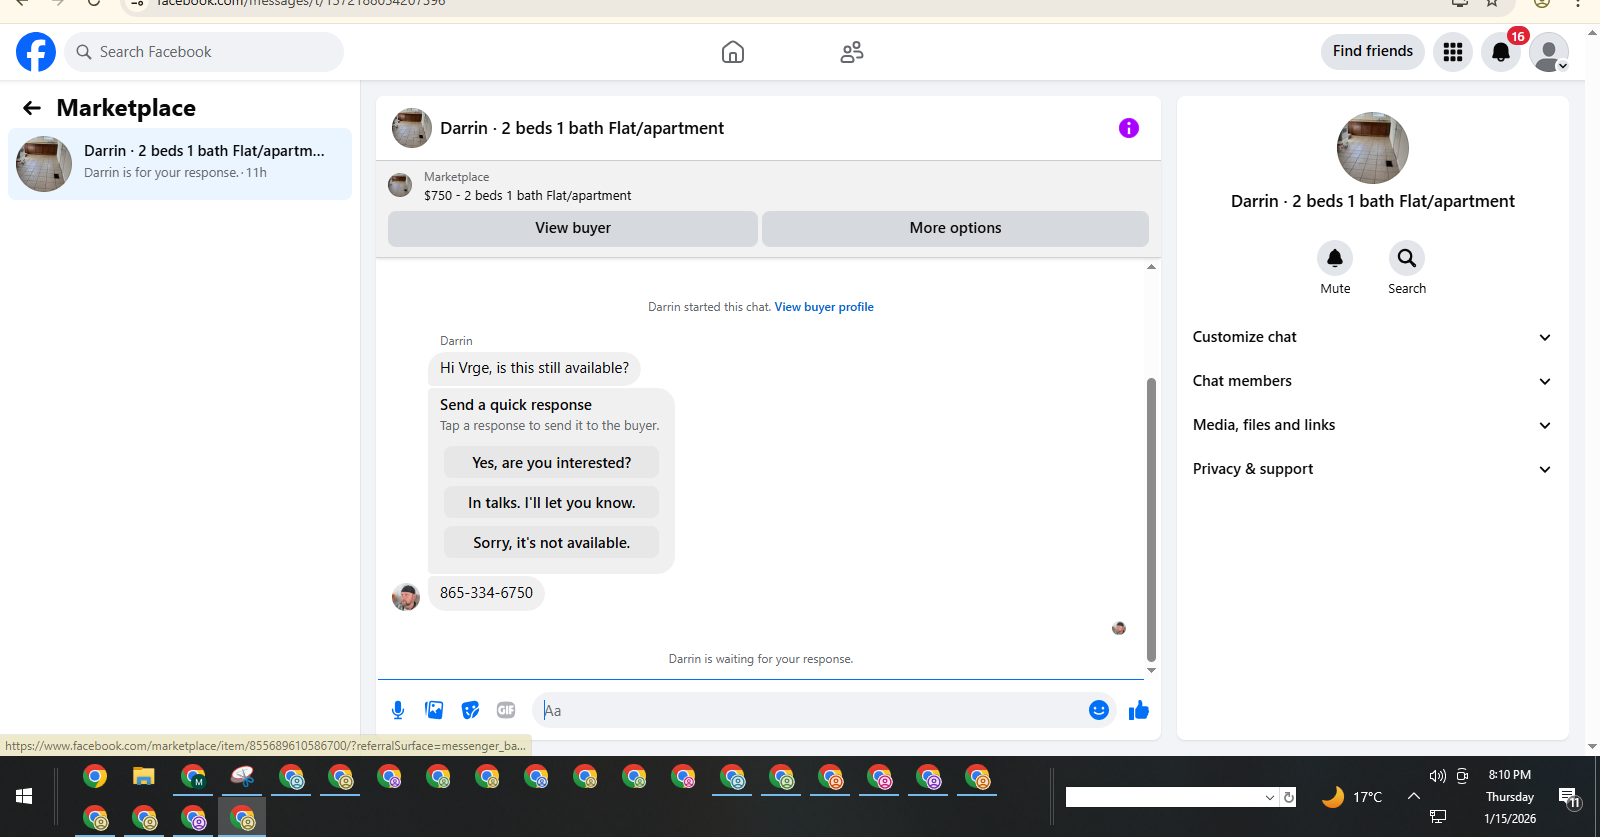Click the refresh button beside taskbar address box

click(x=1289, y=797)
